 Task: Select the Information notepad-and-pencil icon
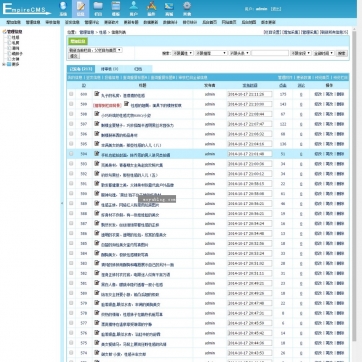click(x=81, y=6)
